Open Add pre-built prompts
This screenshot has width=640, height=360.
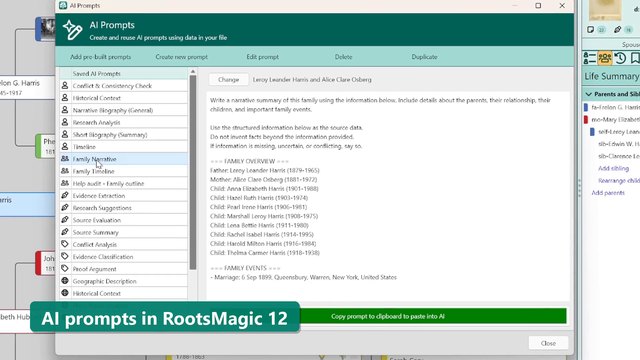click(100, 57)
